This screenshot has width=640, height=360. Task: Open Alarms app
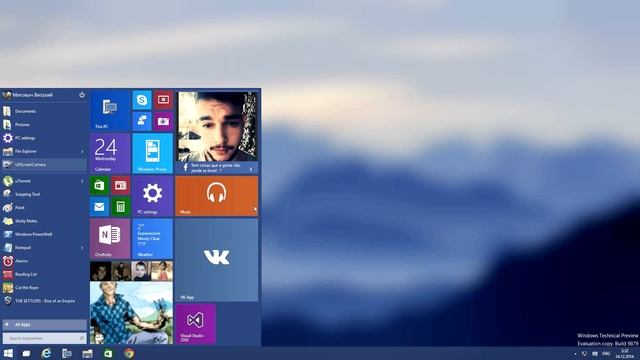point(44,261)
